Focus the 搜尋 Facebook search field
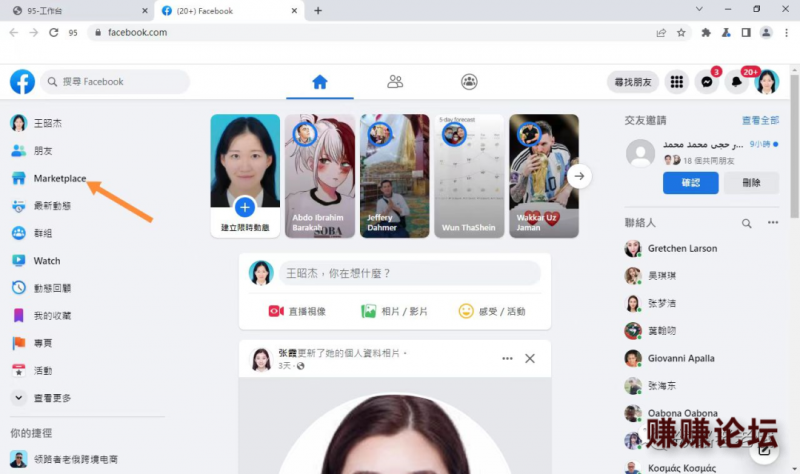The height and width of the screenshot is (474, 800). 115,82
